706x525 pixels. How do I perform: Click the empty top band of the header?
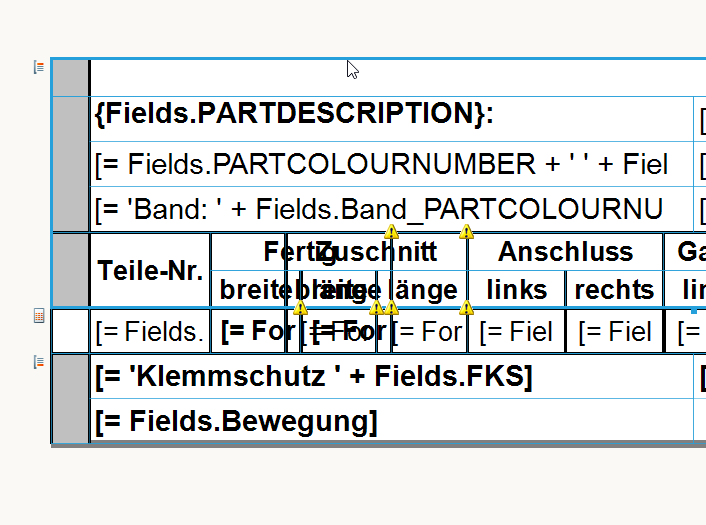click(x=392, y=78)
